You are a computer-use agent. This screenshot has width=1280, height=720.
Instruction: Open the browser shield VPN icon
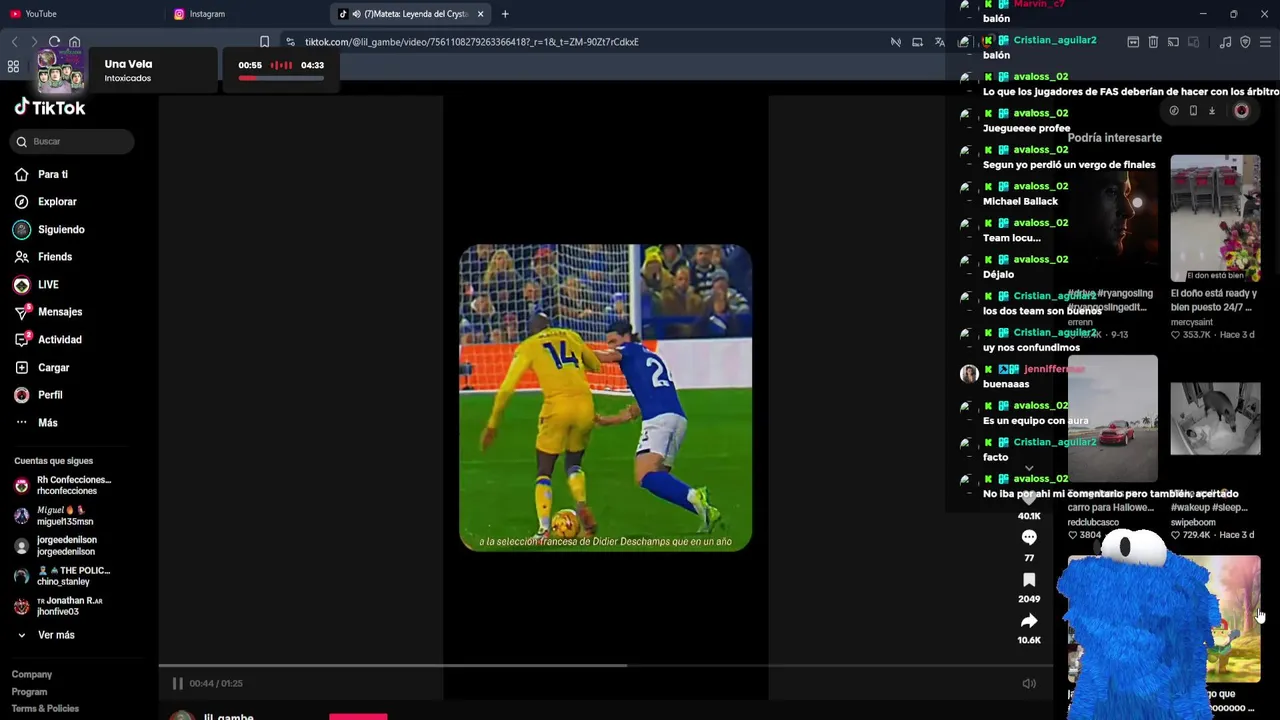pos(1245,42)
